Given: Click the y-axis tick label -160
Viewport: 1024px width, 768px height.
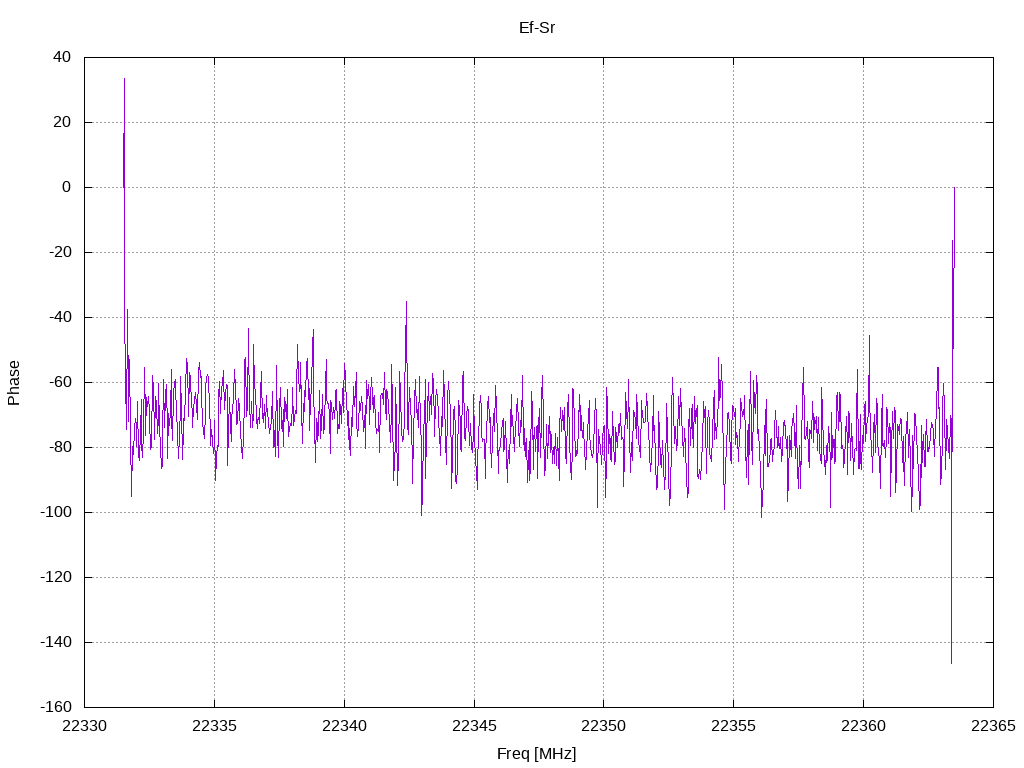Looking at the screenshot, I should [56, 707].
